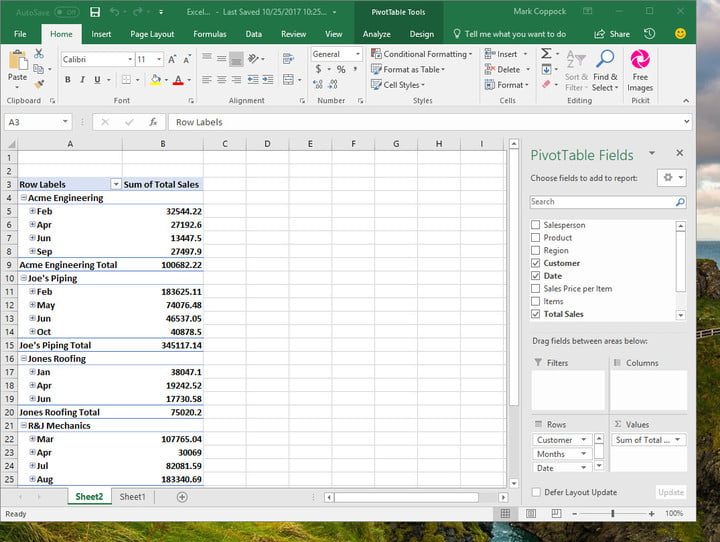Enable Defer Layout Update checkbox

pos(536,492)
